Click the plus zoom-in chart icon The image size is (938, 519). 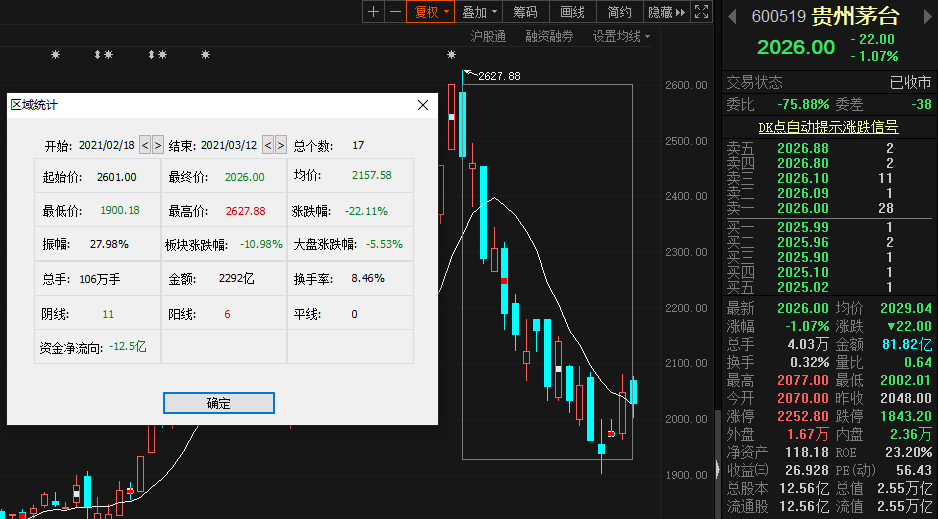[x=374, y=12]
